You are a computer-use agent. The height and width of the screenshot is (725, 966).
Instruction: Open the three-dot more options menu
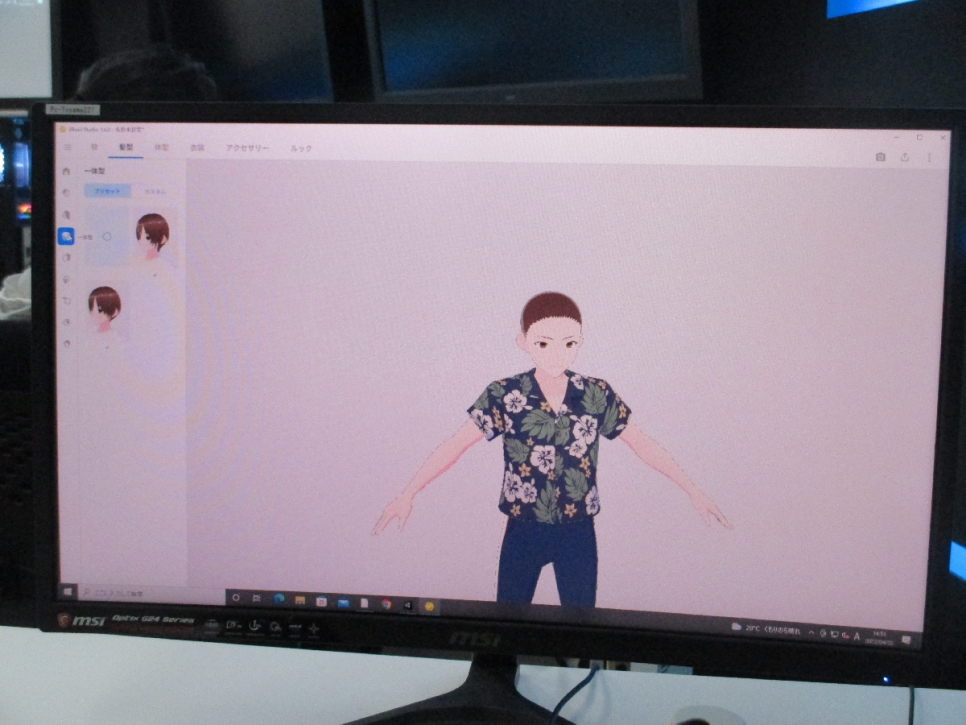point(929,158)
